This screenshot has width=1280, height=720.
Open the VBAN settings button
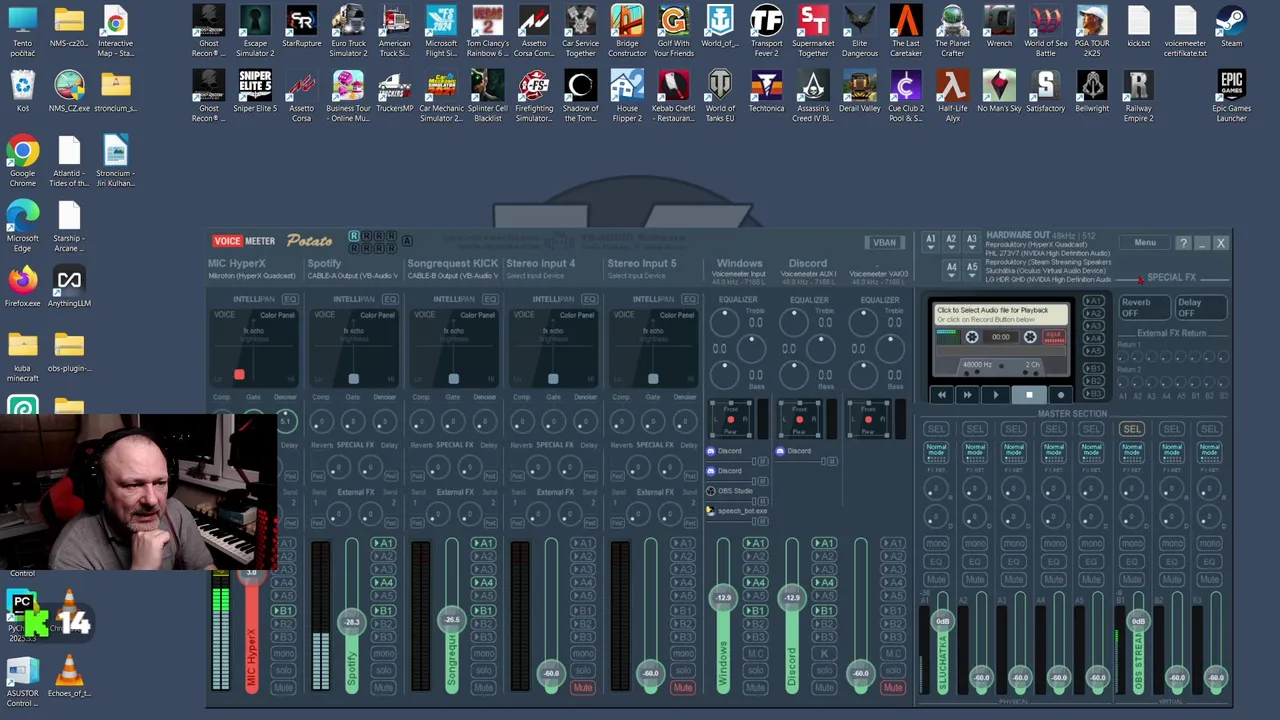884,242
